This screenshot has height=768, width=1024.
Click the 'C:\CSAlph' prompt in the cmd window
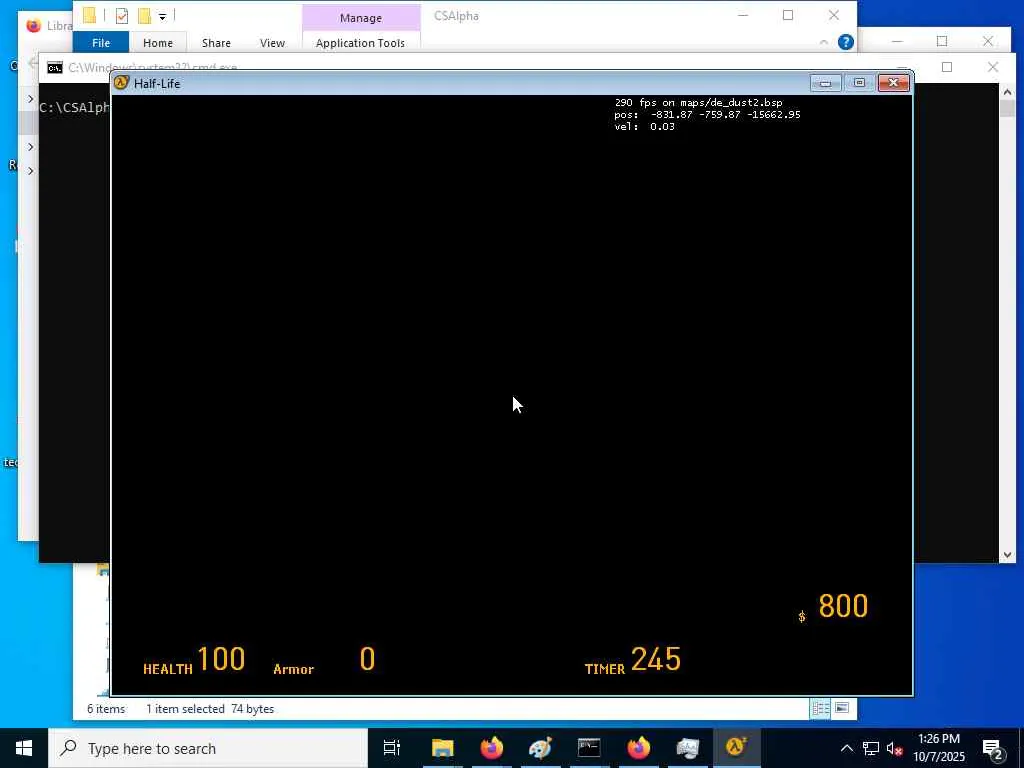coord(74,108)
